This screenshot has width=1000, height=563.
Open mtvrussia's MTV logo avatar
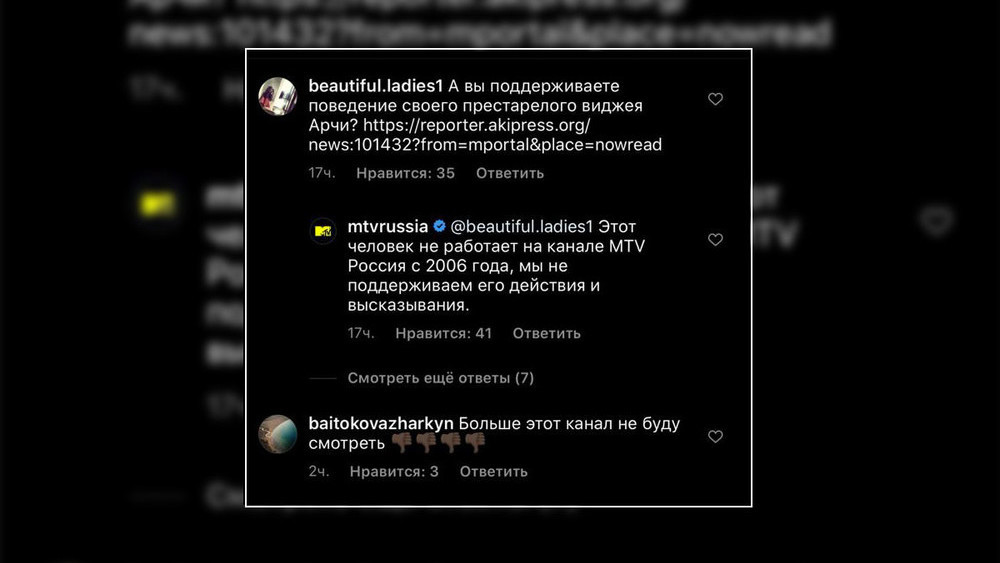click(x=323, y=231)
